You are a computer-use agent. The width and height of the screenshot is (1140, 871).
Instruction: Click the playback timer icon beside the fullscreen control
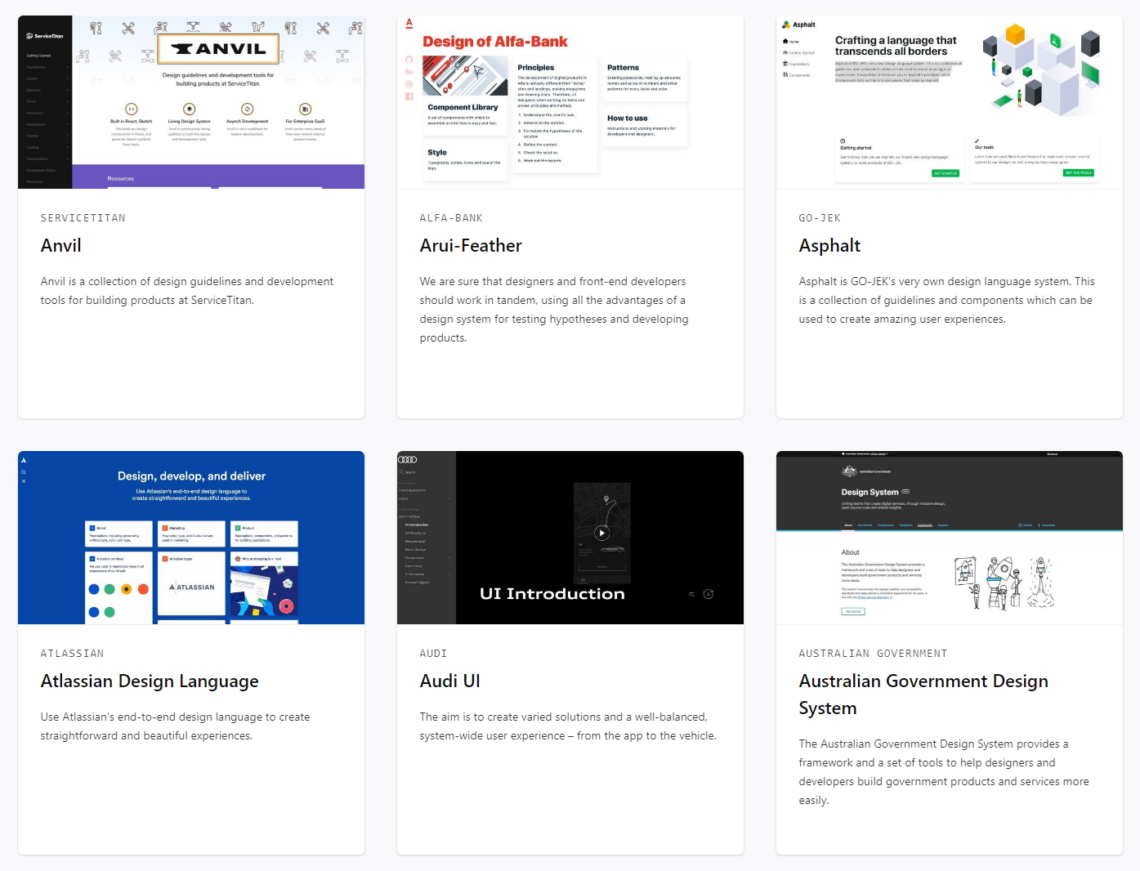708,593
